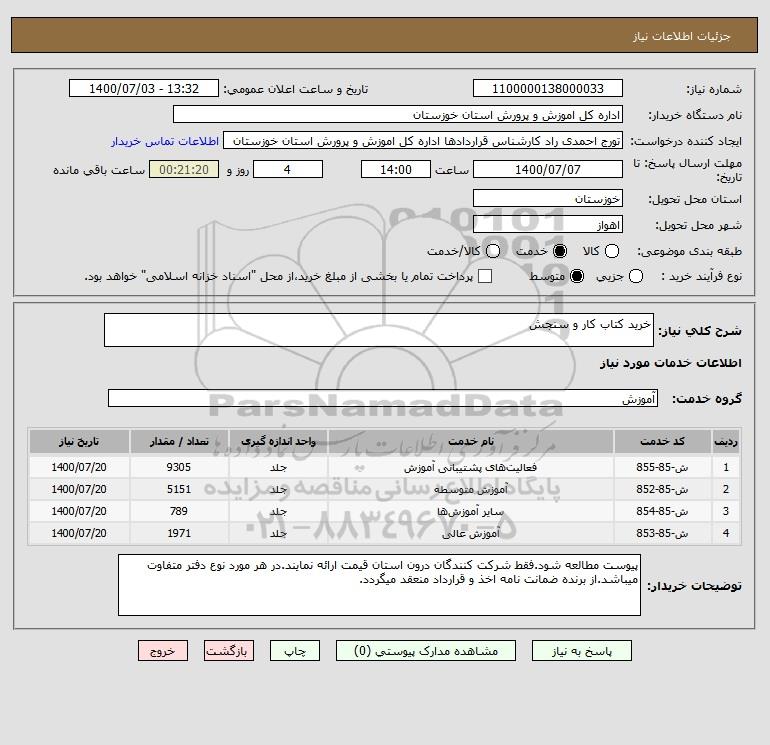Click فعالیت‌های پشتیبانی آموزش service name
This screenshot has height=745, width=770.
(470, 468)
